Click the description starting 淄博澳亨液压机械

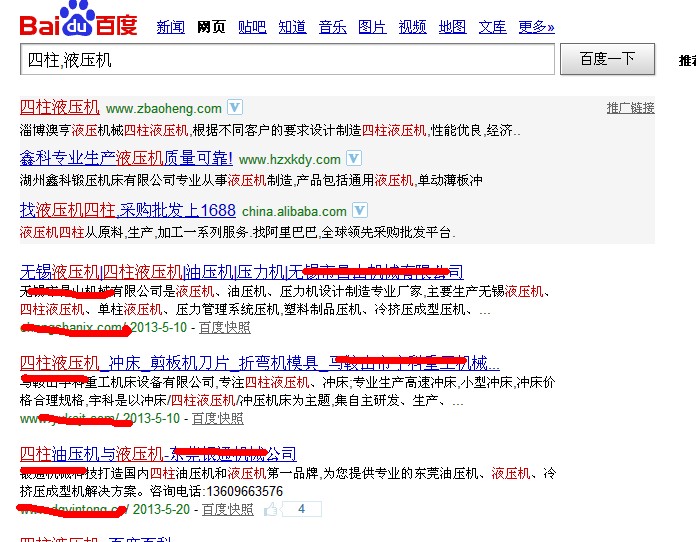tap(270, 131)
